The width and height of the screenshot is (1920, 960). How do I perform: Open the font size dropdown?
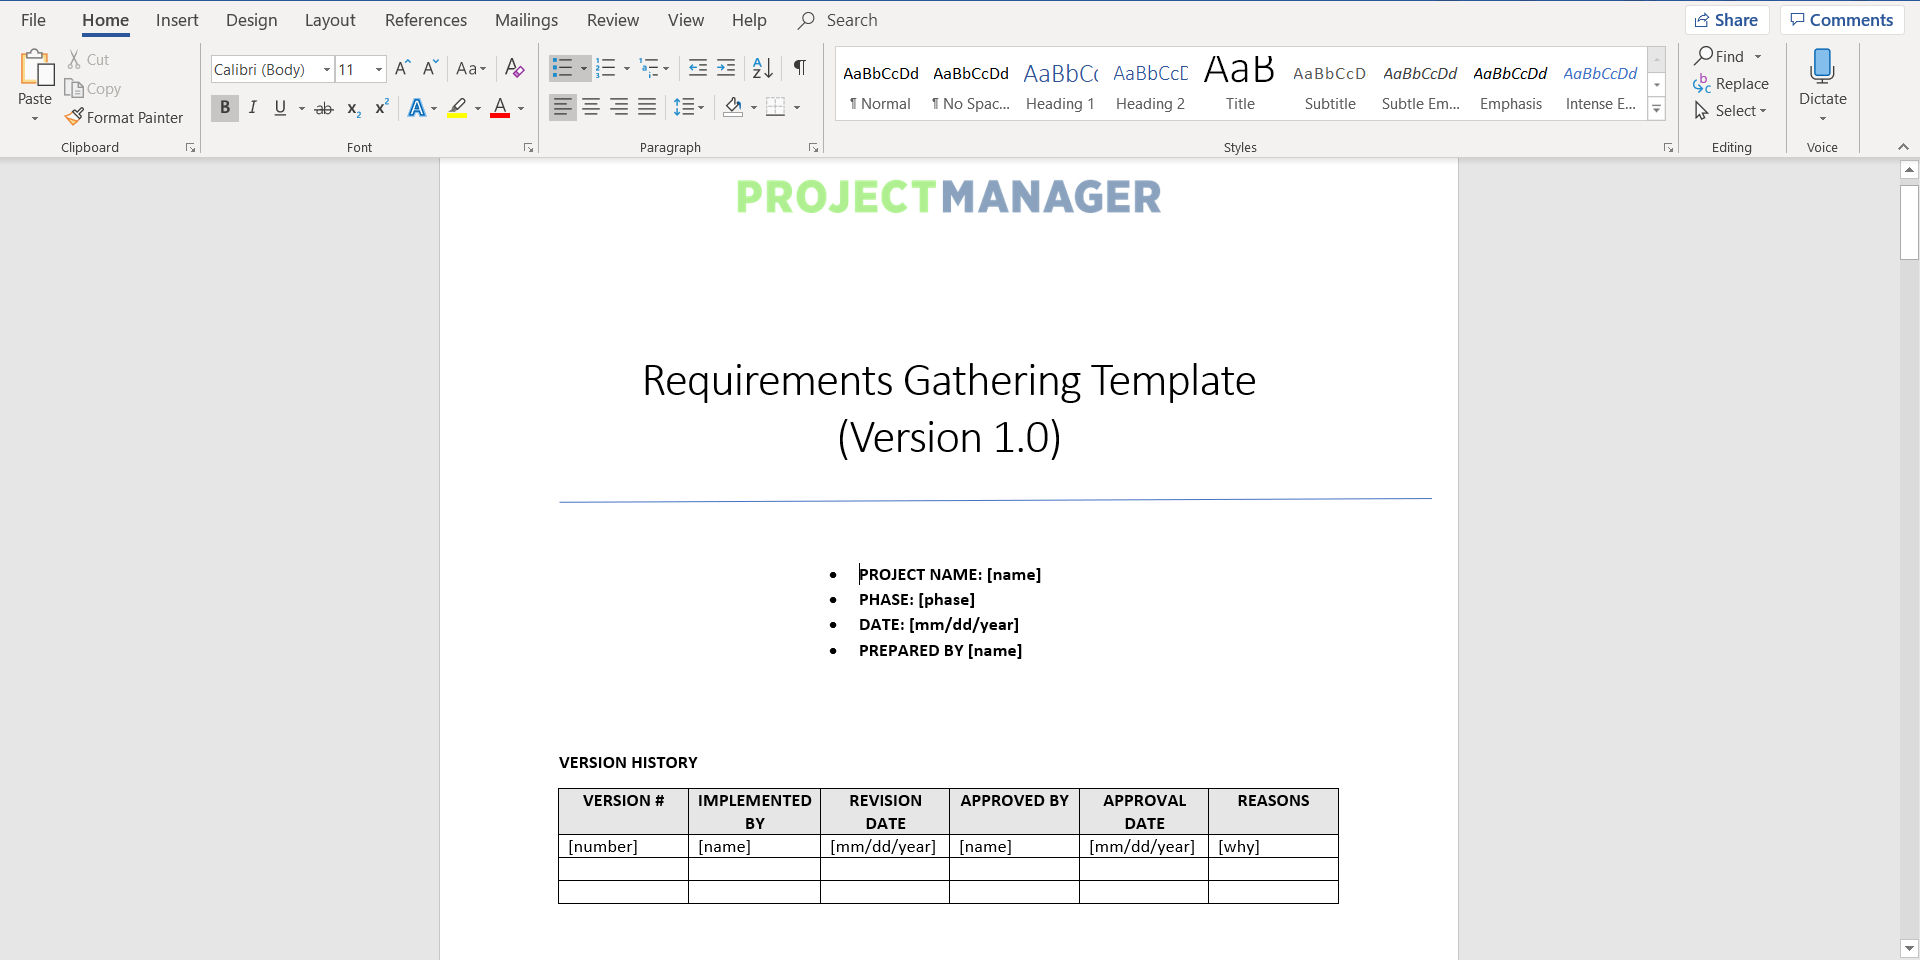tap(379, 69)
